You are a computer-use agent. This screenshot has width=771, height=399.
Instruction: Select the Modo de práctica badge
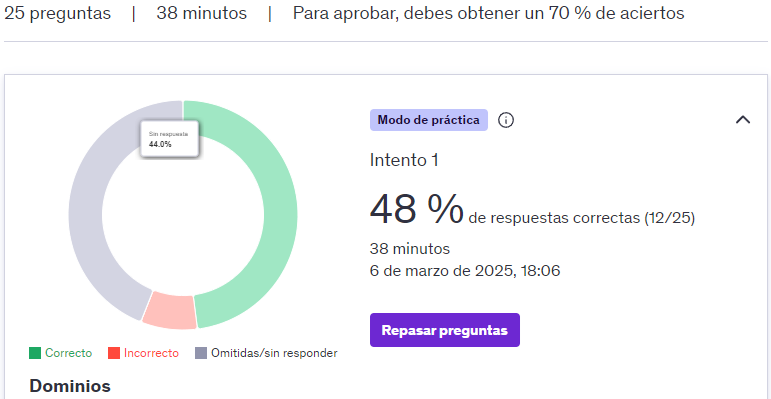pos(429,120)
